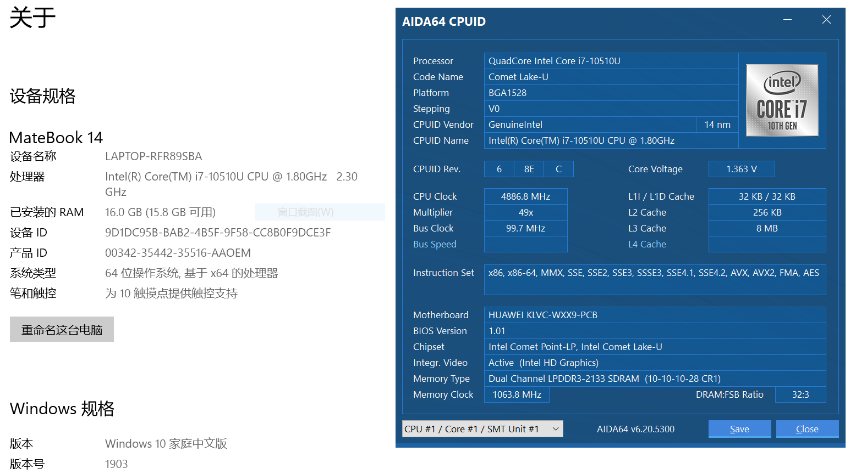This screenshot has height=474, width=867.
Task: Click the 版本号 value 1903
Action: pos(116,464)
